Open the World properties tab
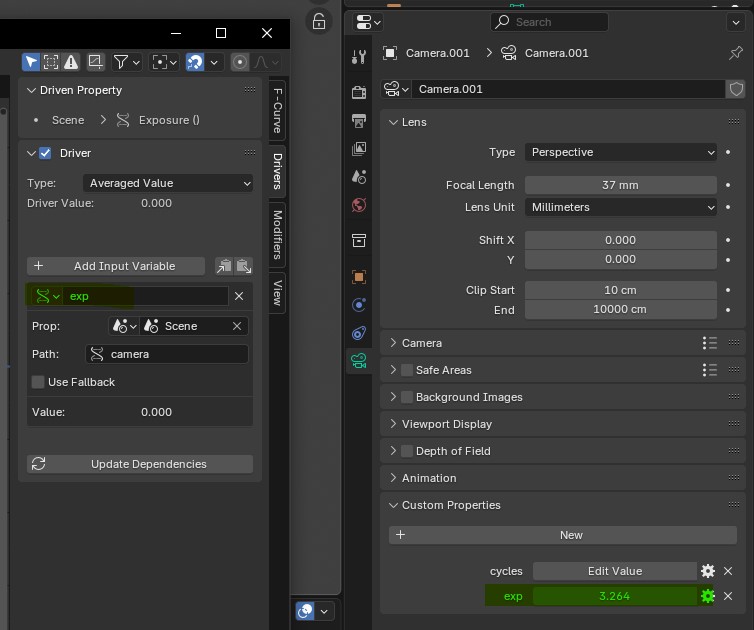This screenshot has height=630, width=754. (x=359, y=205)
